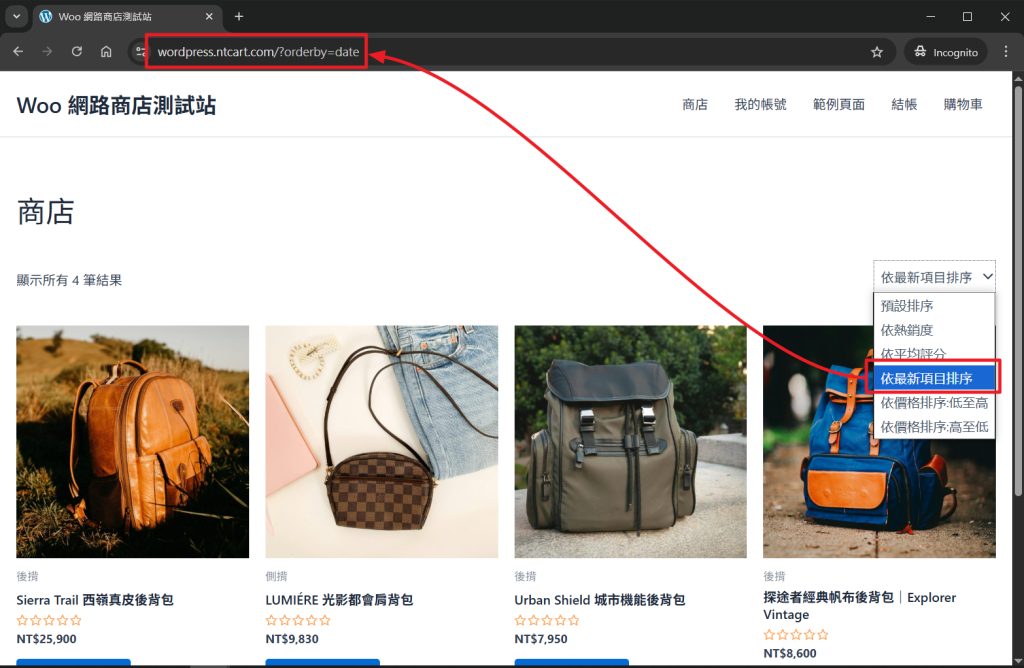Click the star rating under Urban Shield

point(547,620)
